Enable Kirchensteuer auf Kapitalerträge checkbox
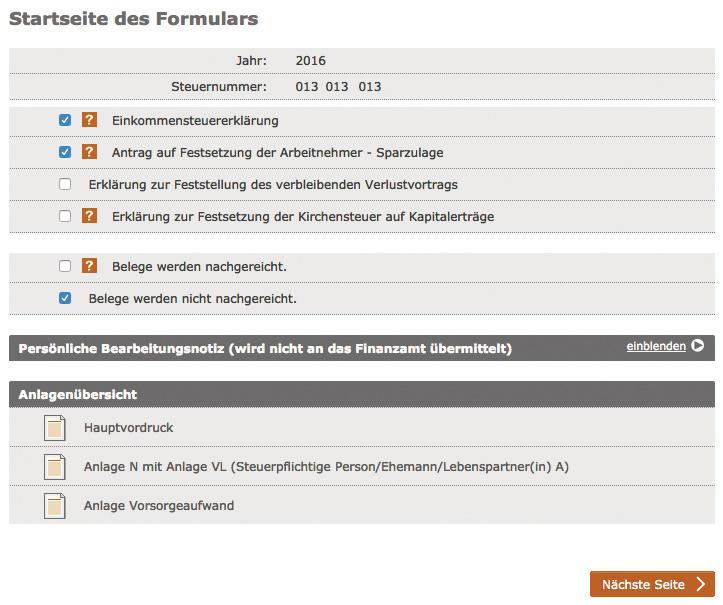Image resolution: width=723 pixels, height=605 pixels. (x=65, y=216)
